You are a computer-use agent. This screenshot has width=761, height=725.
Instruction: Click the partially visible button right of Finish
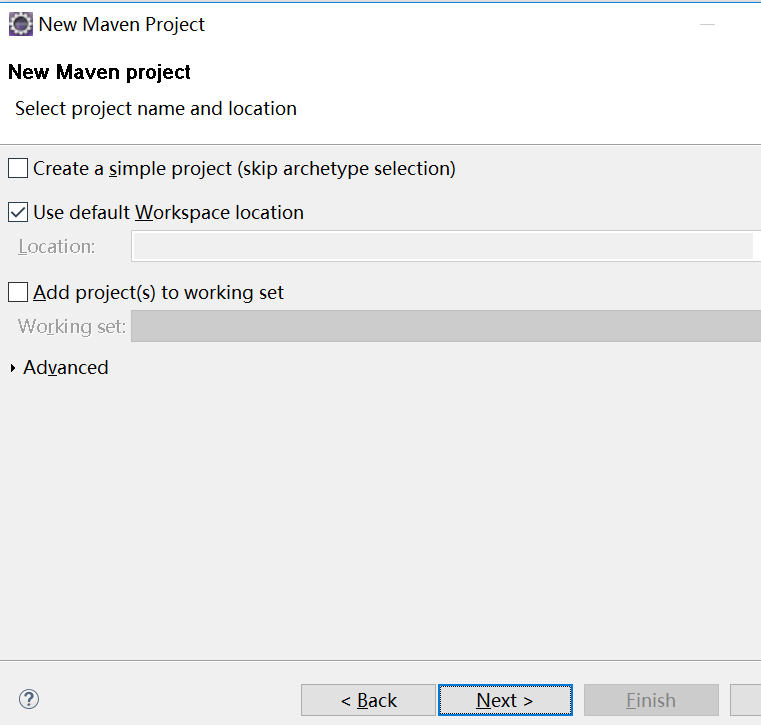click(748, 700)
